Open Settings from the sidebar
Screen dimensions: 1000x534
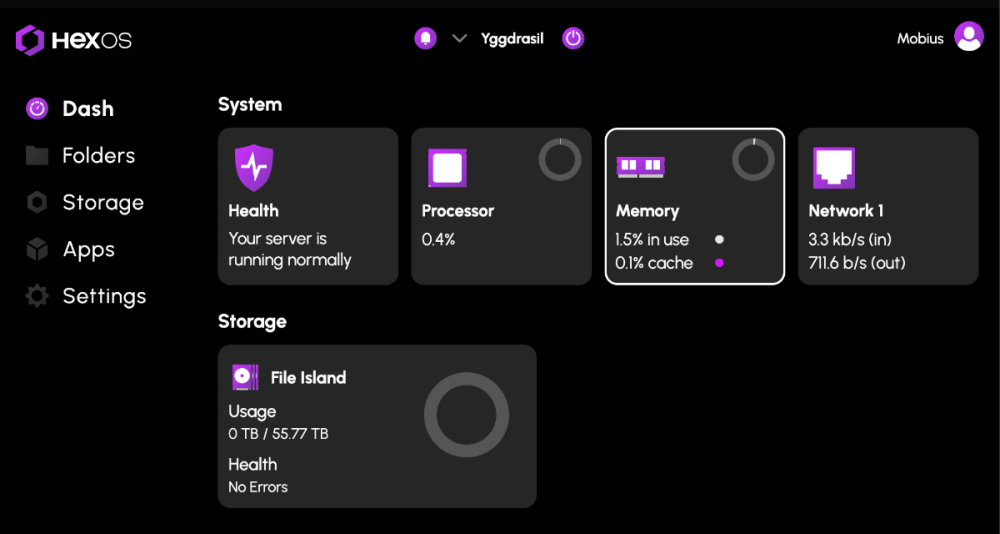point(104,297)
